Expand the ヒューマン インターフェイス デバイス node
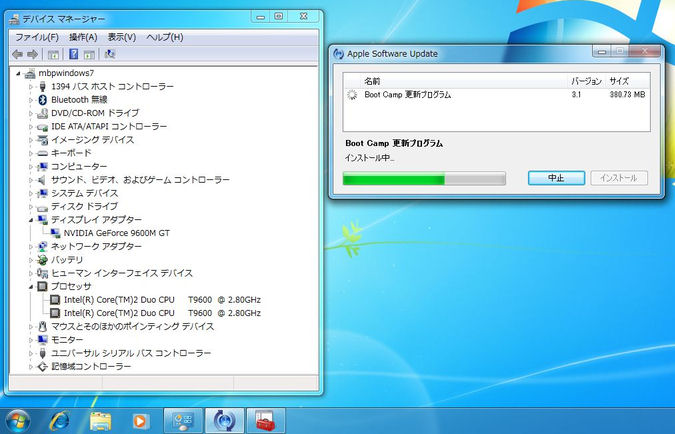 tap(31, 273)
